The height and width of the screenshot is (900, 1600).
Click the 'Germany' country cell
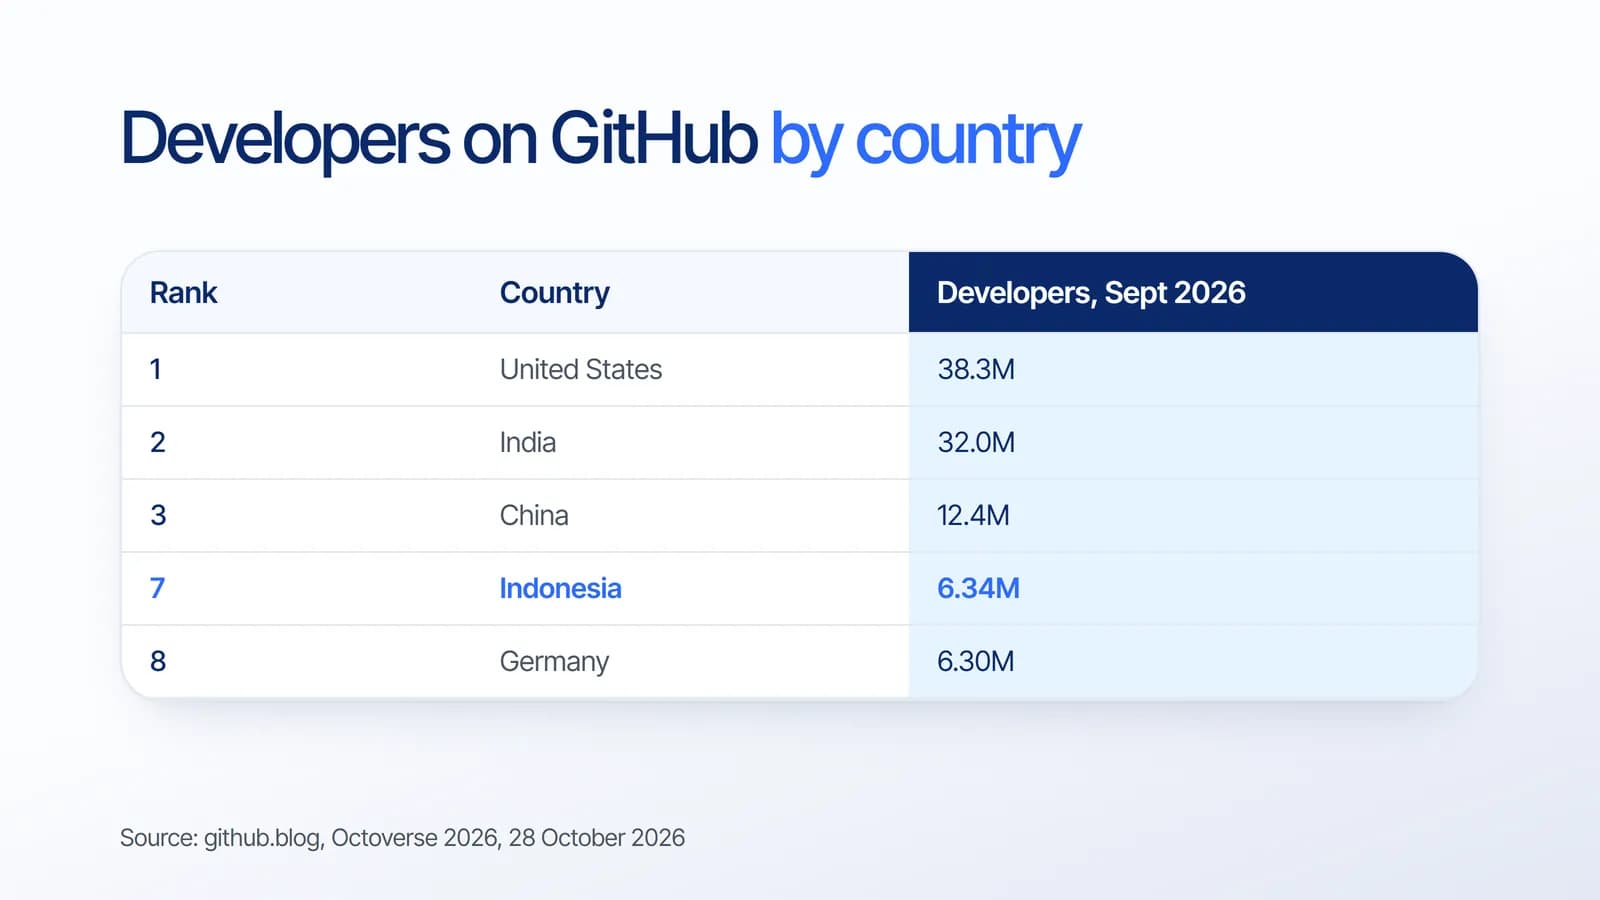tap(554, 662)
